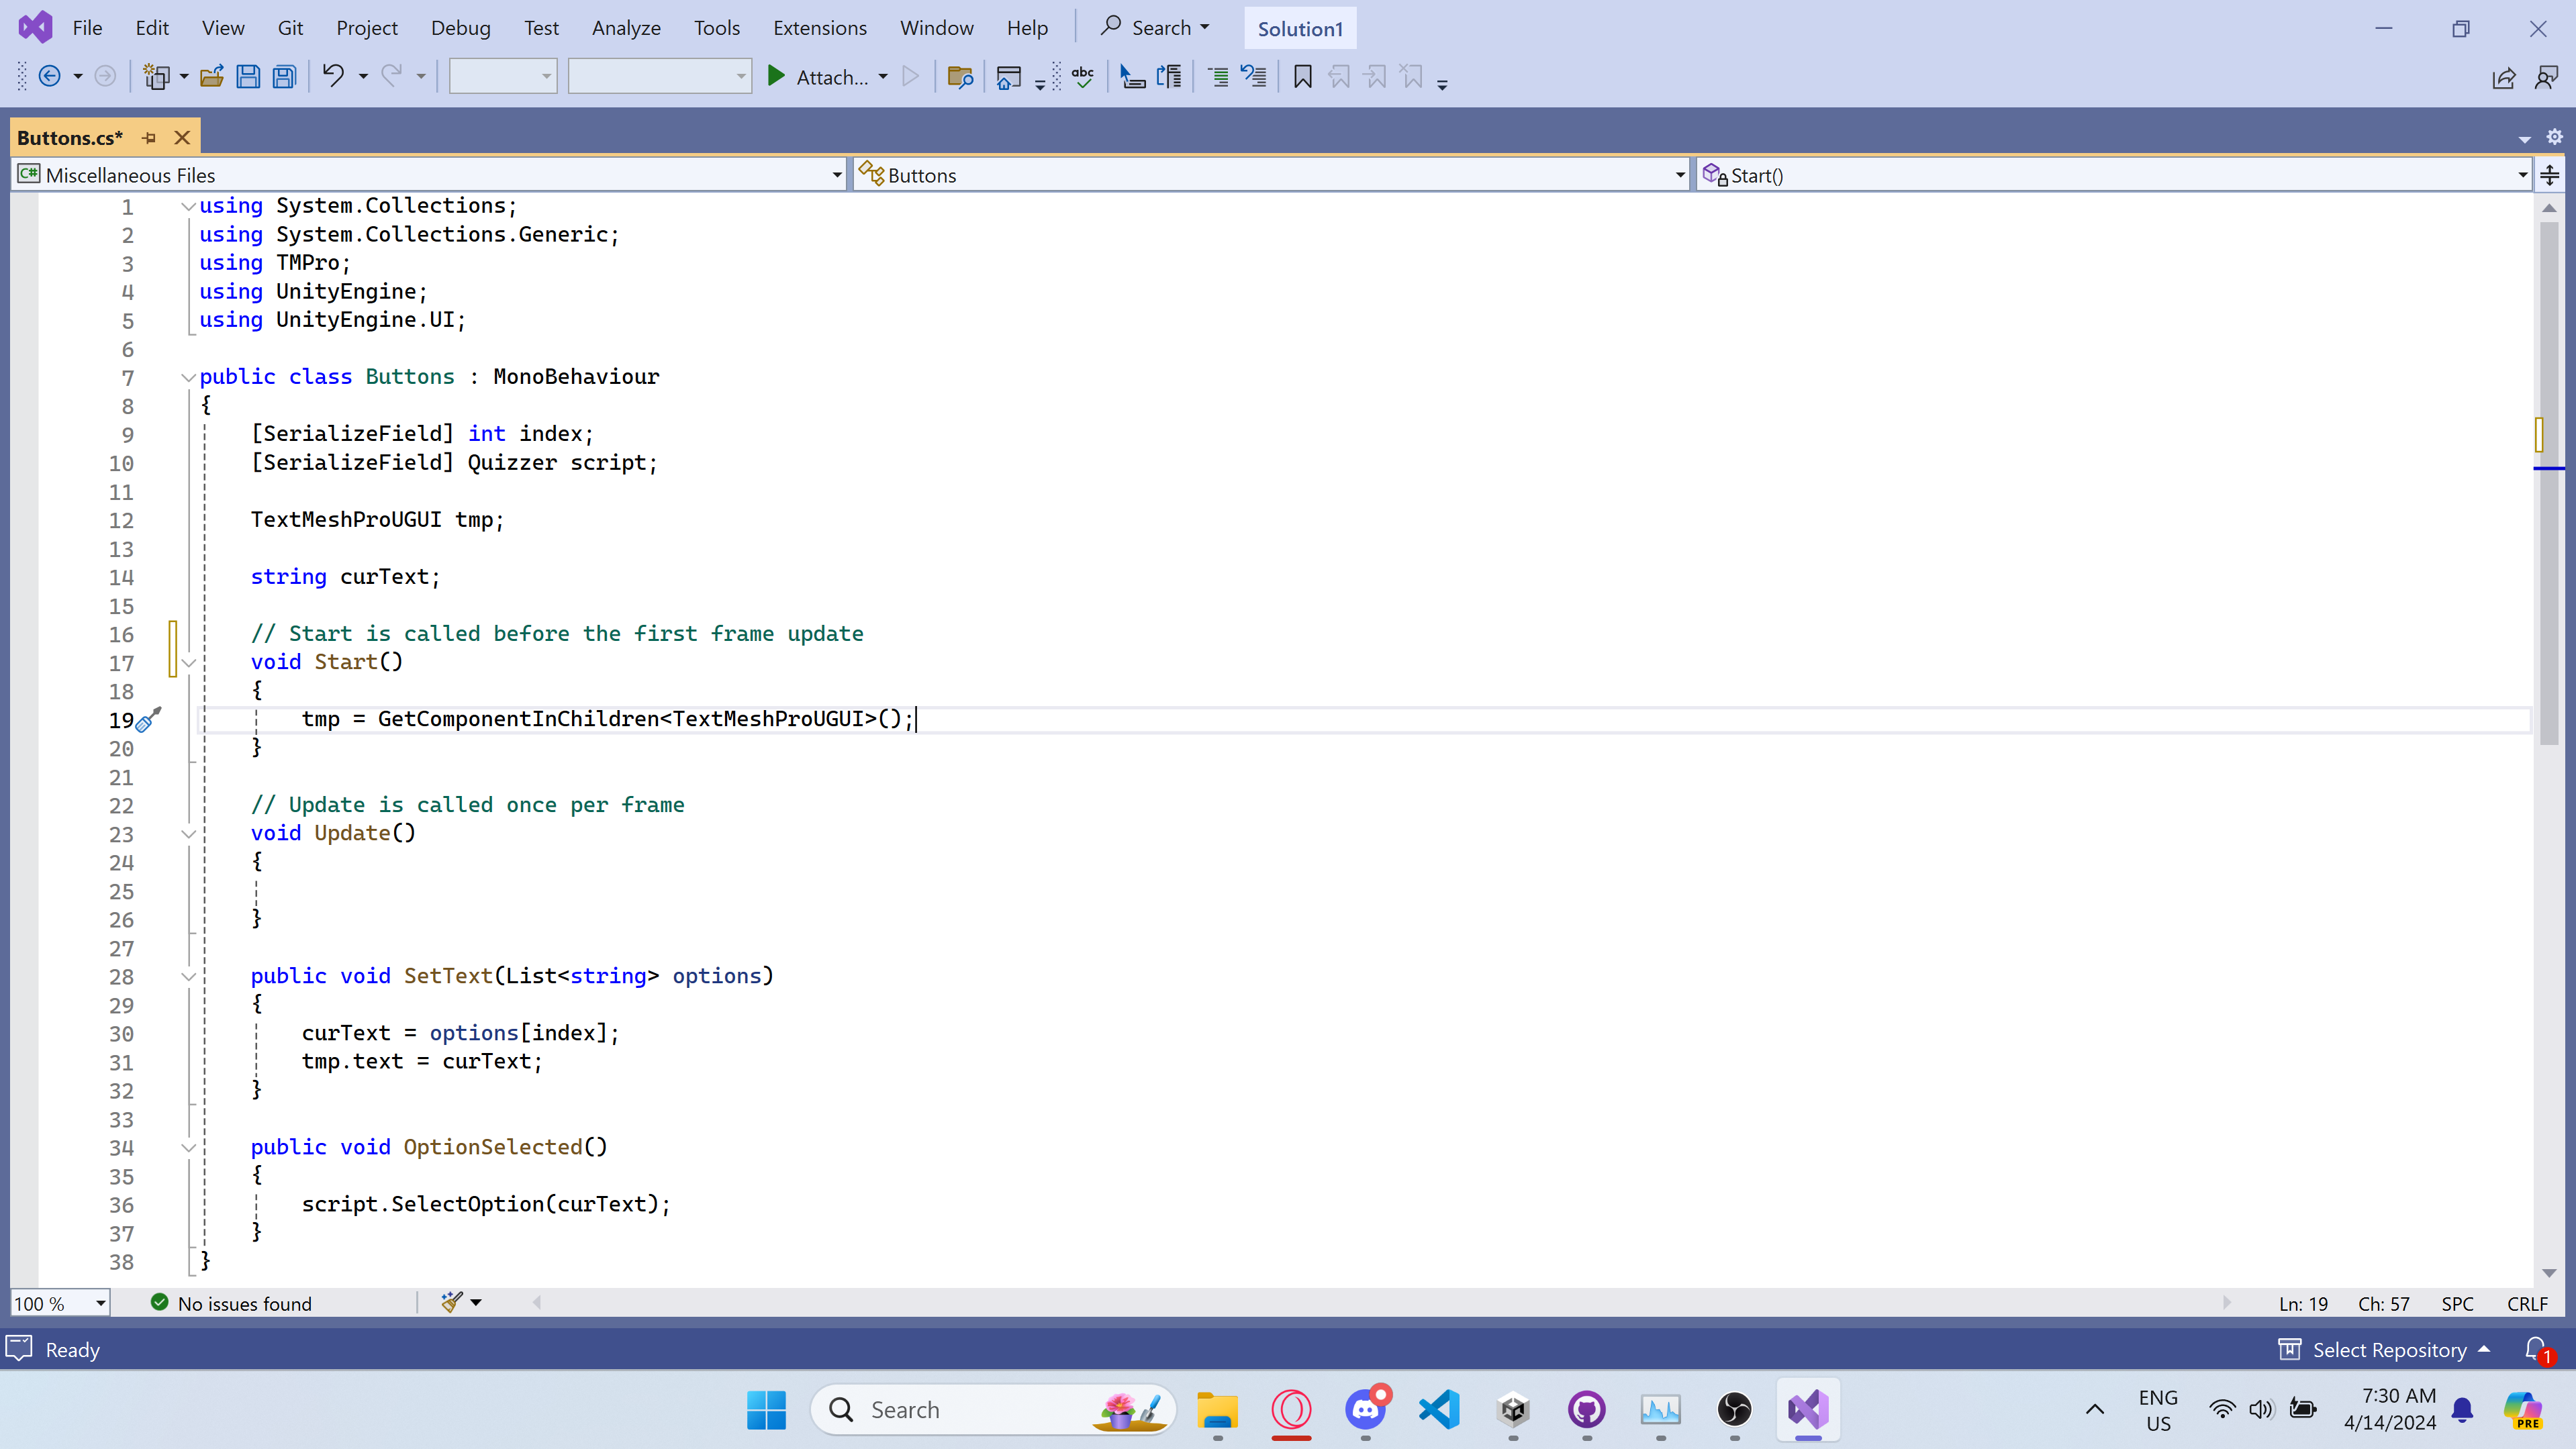
Task: Click the screwdriver quick actions icon on line 19
Action: coord(148,720)
